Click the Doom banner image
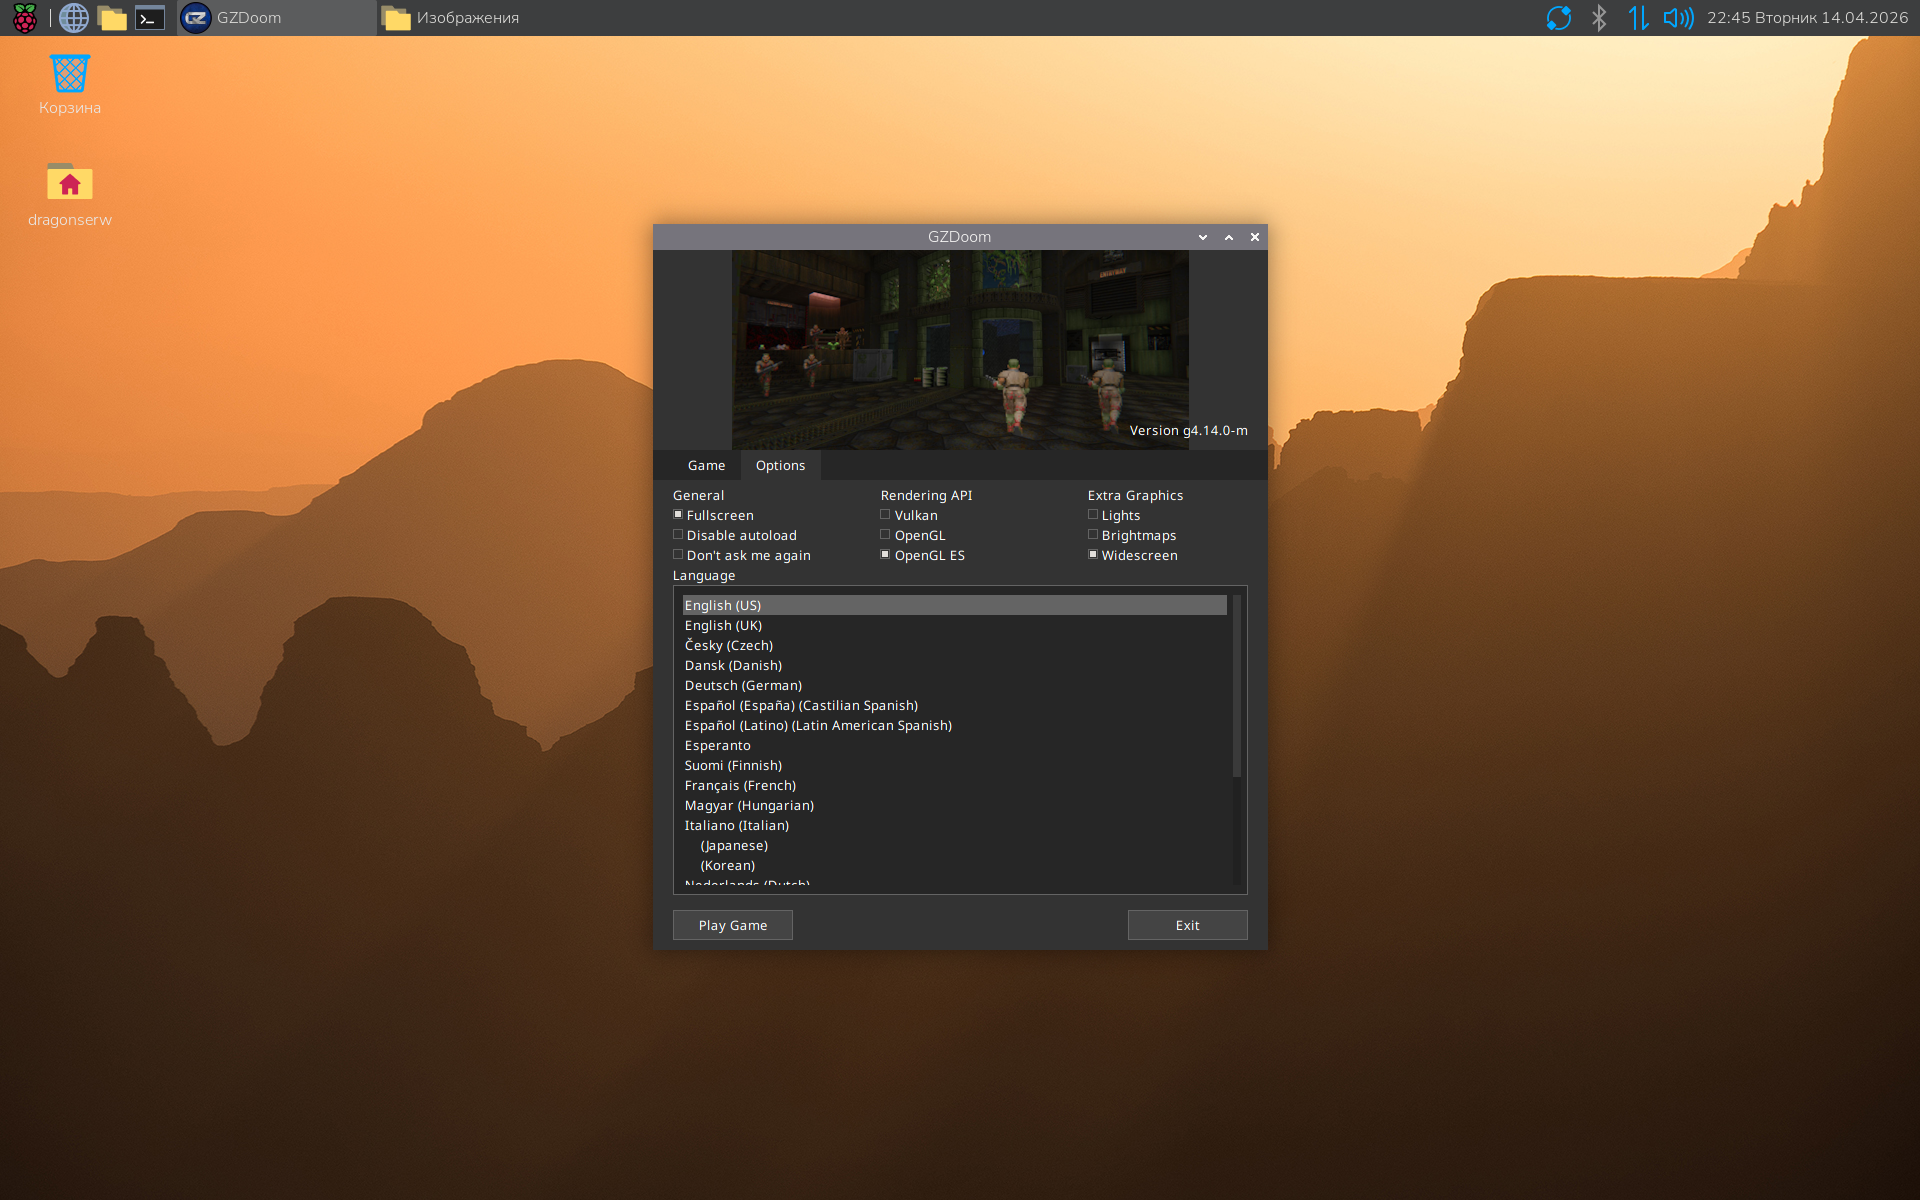The width and height of the screenshot is (1920, 1200). coord(960,350)
